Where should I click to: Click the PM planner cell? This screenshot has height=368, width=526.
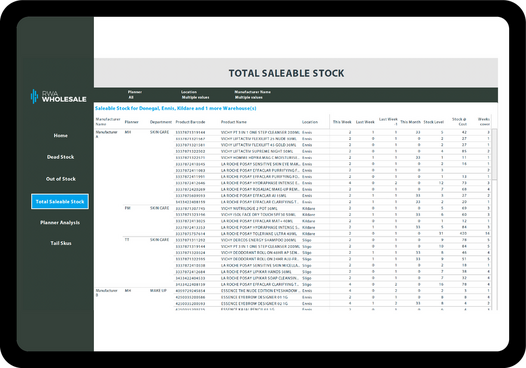point(127,208)
